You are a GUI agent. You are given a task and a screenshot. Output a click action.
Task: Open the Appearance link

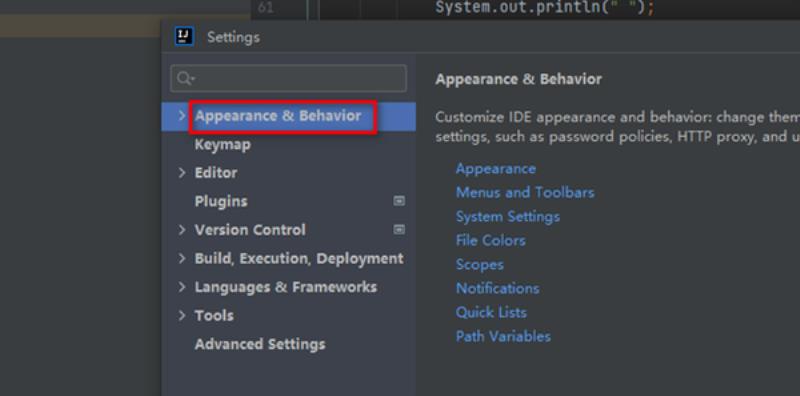tap(495, 169)
